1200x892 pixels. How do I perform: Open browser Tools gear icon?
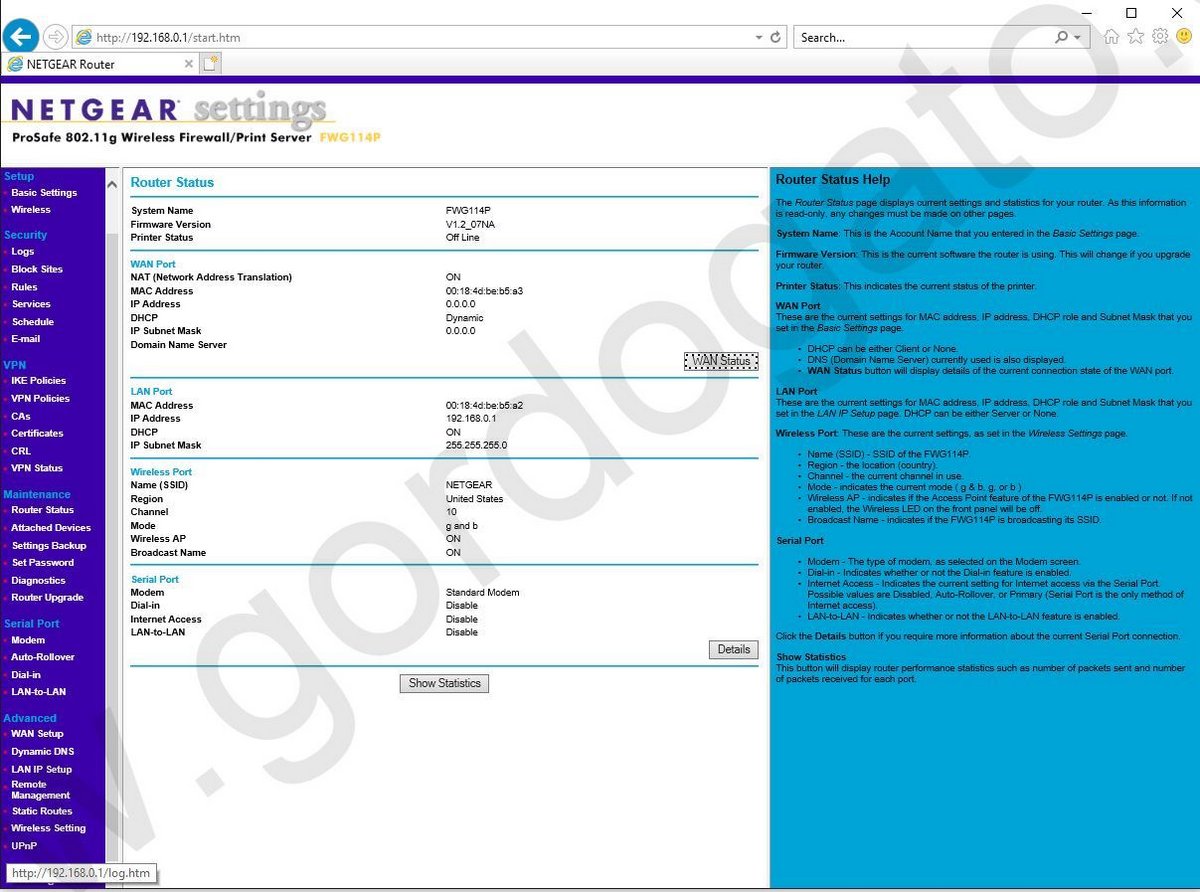click(1160, 37)
